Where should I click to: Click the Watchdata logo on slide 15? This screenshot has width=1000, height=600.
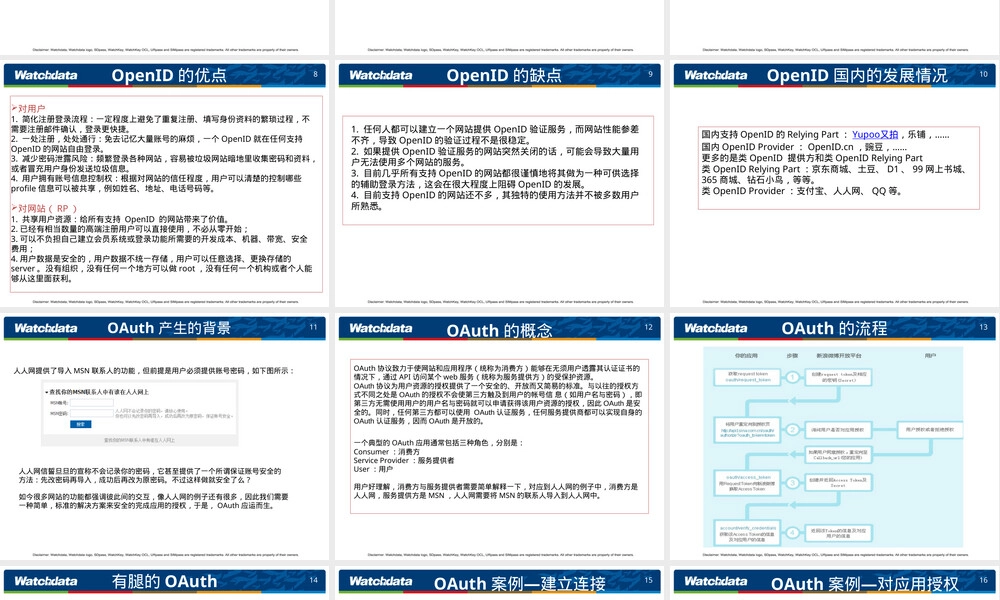[381, 582]
